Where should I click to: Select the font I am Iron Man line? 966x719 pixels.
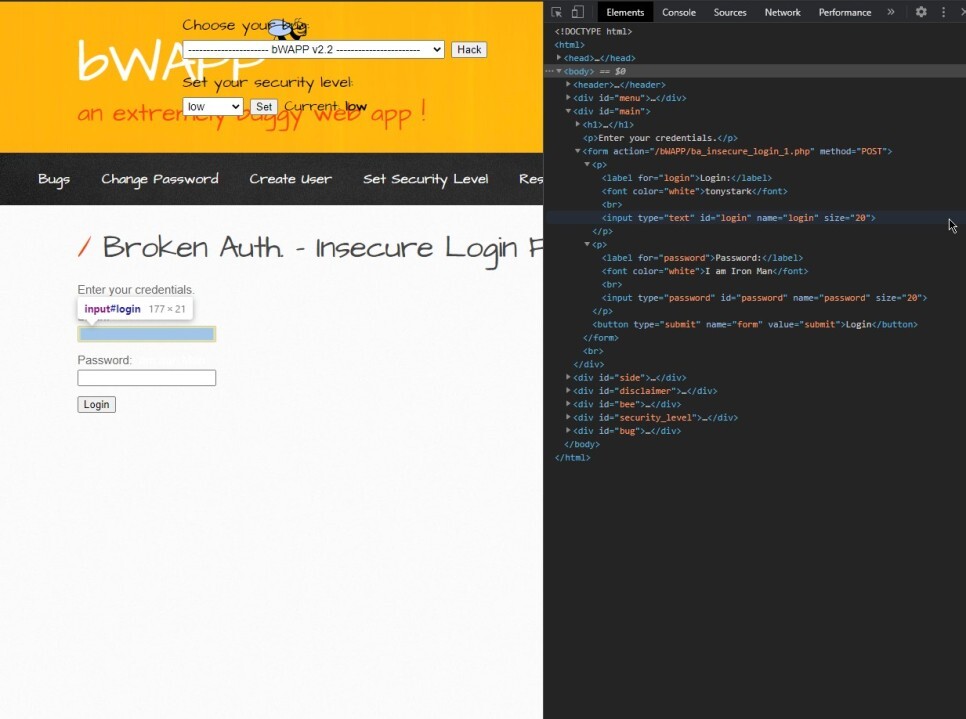(705, 271)
